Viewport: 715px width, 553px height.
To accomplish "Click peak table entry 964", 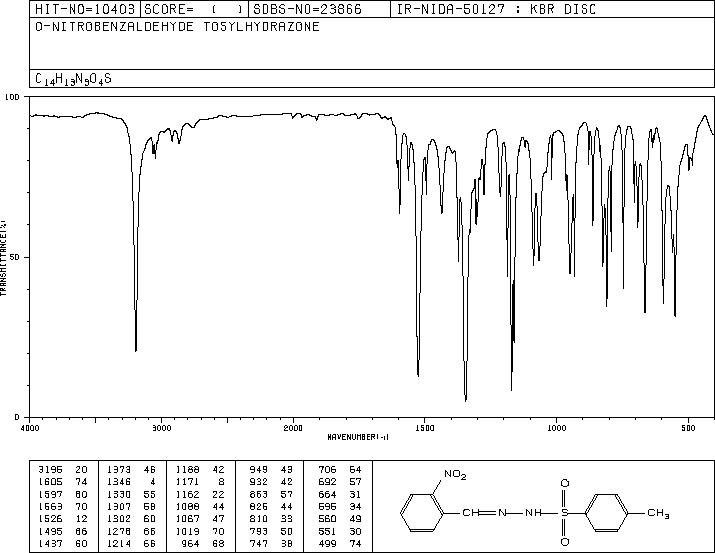I will coord(190,543).
